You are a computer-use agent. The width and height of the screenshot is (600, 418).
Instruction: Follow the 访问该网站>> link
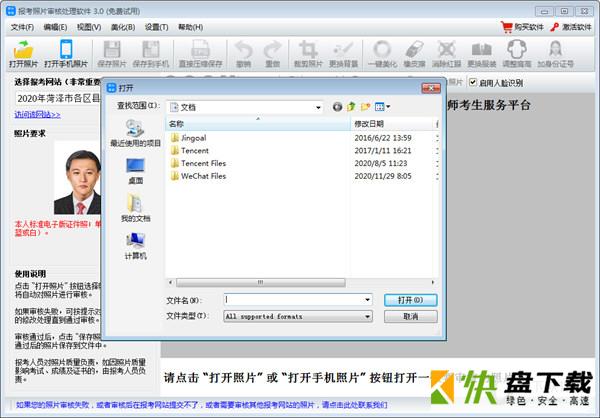[x=37, y=114]
